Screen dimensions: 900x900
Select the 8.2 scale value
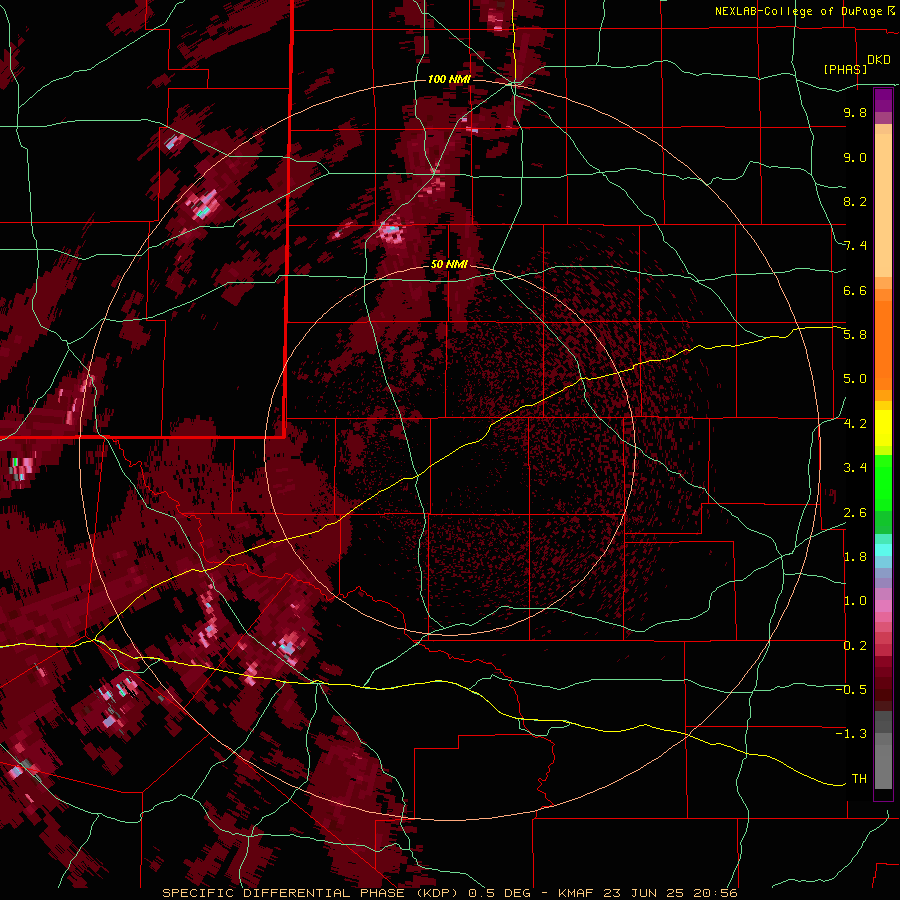point(855,201)
